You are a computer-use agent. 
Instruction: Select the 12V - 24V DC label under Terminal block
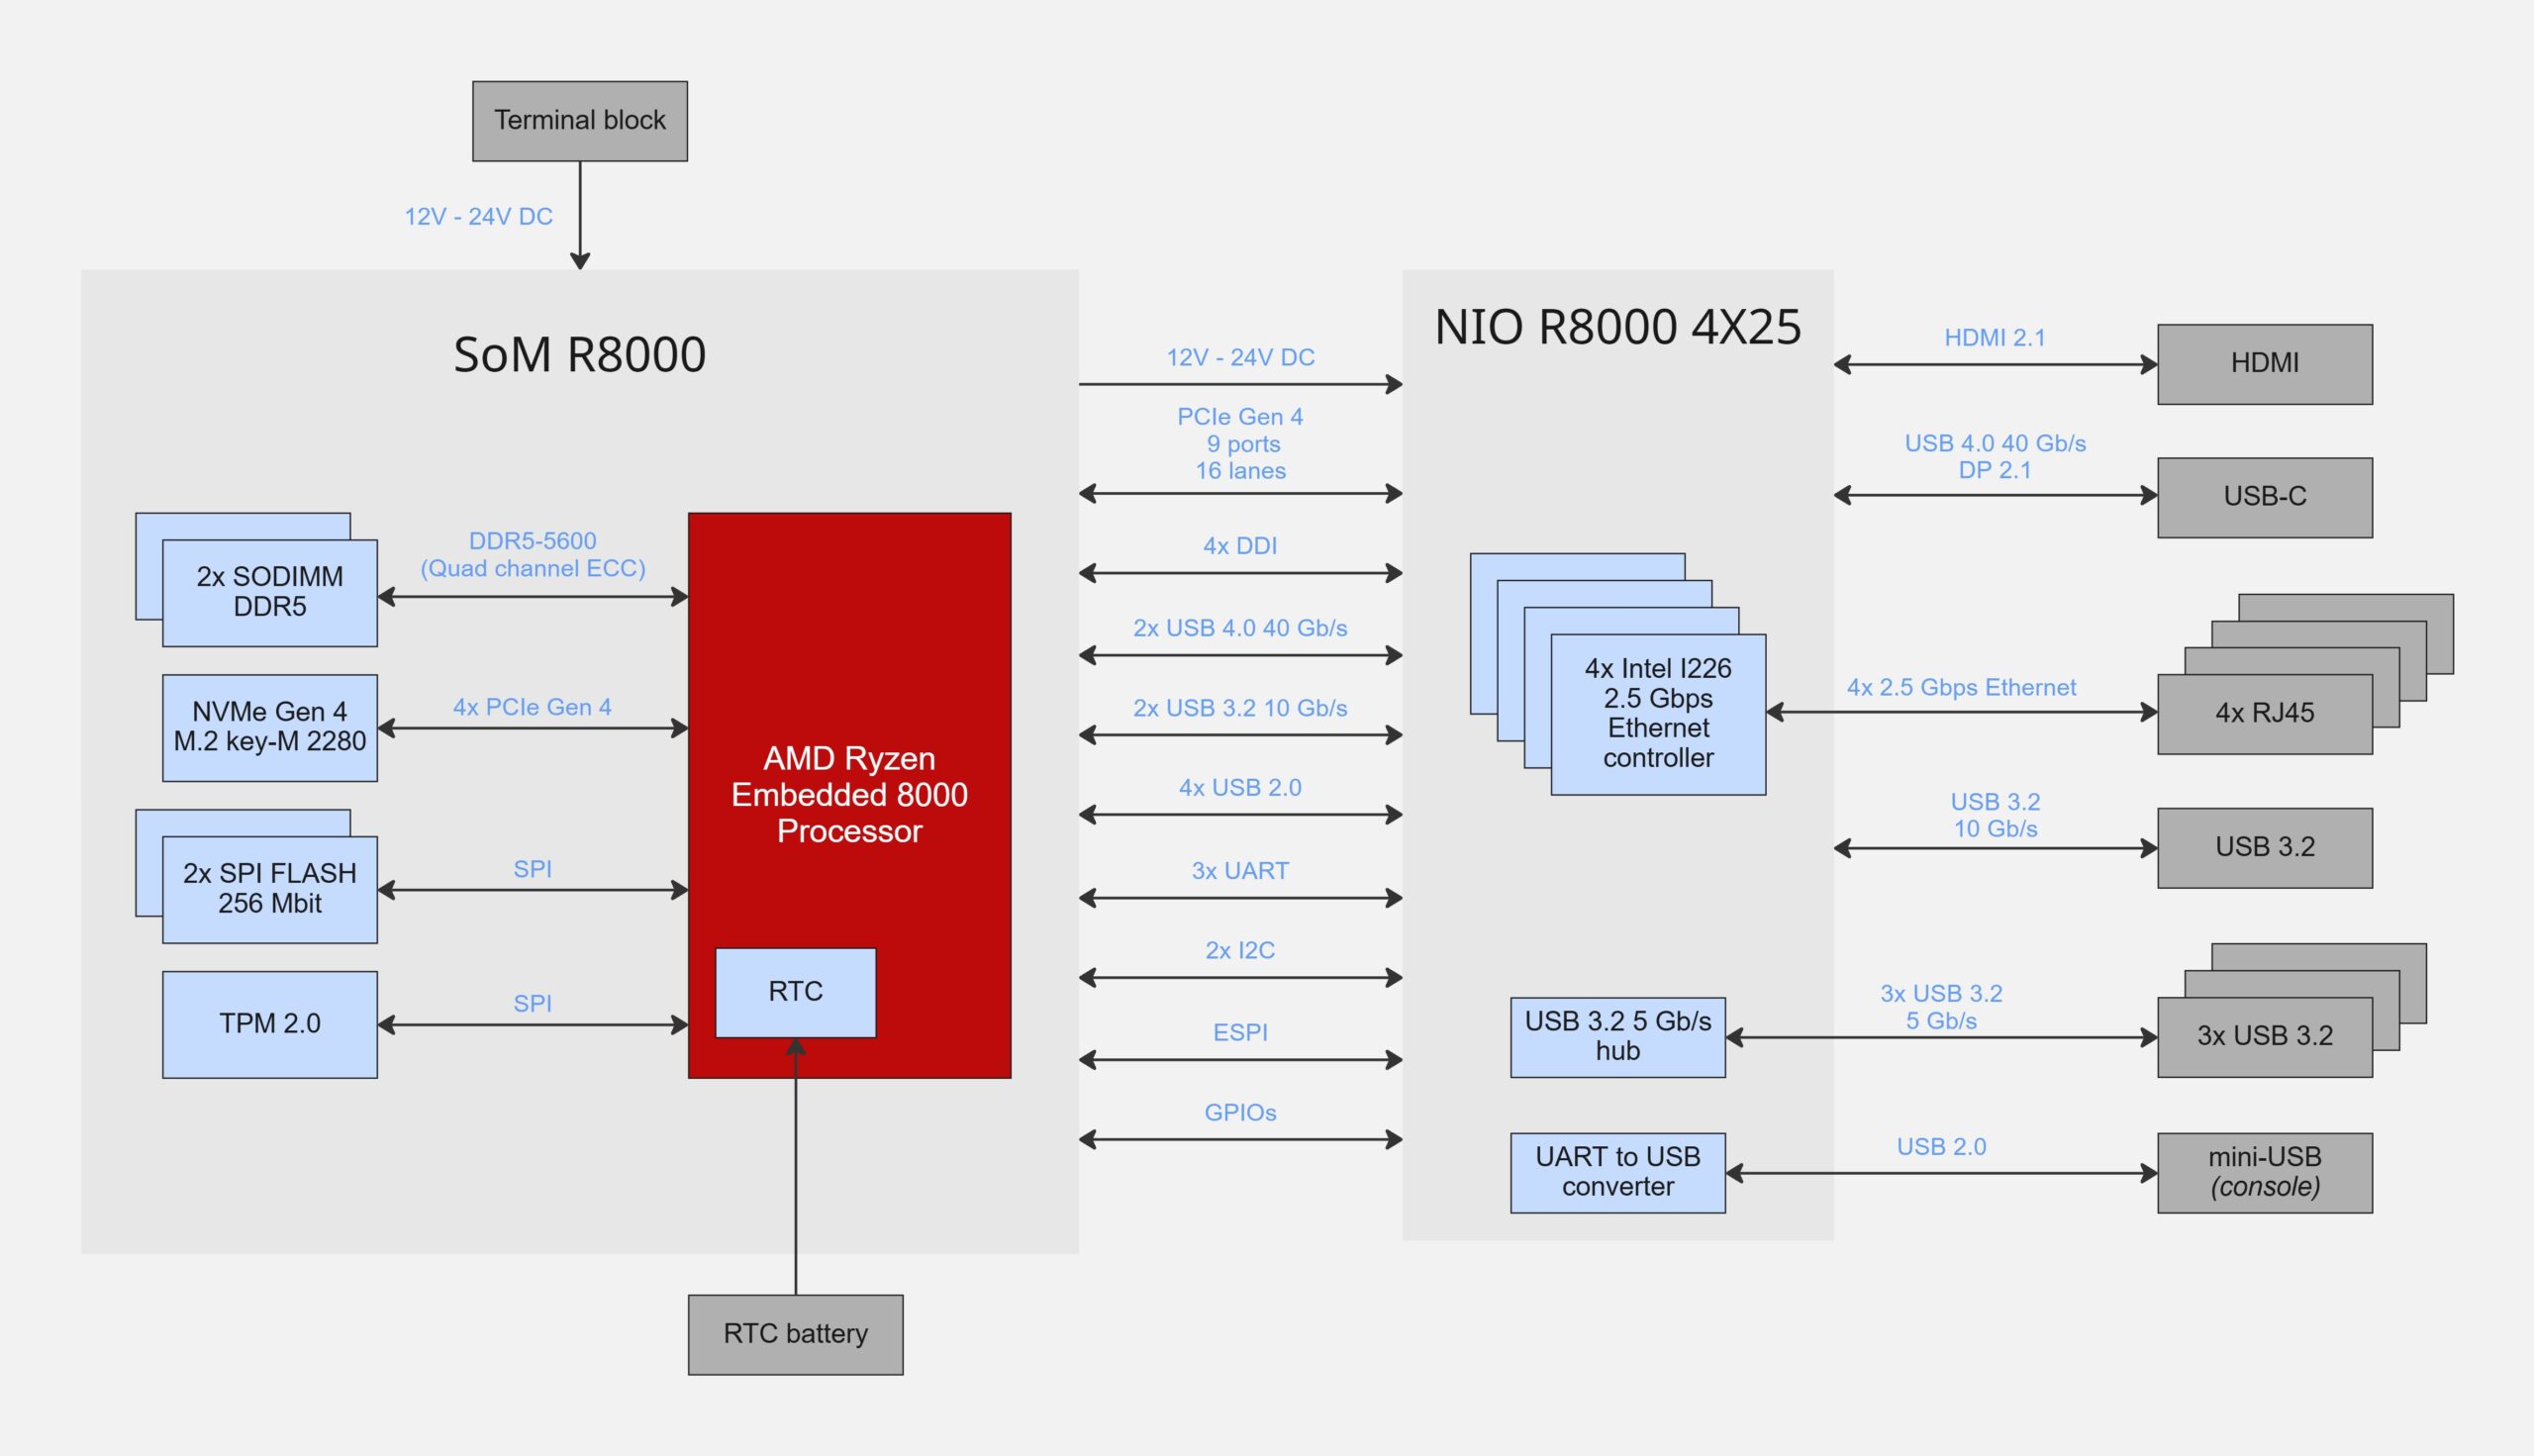[478, 217]
